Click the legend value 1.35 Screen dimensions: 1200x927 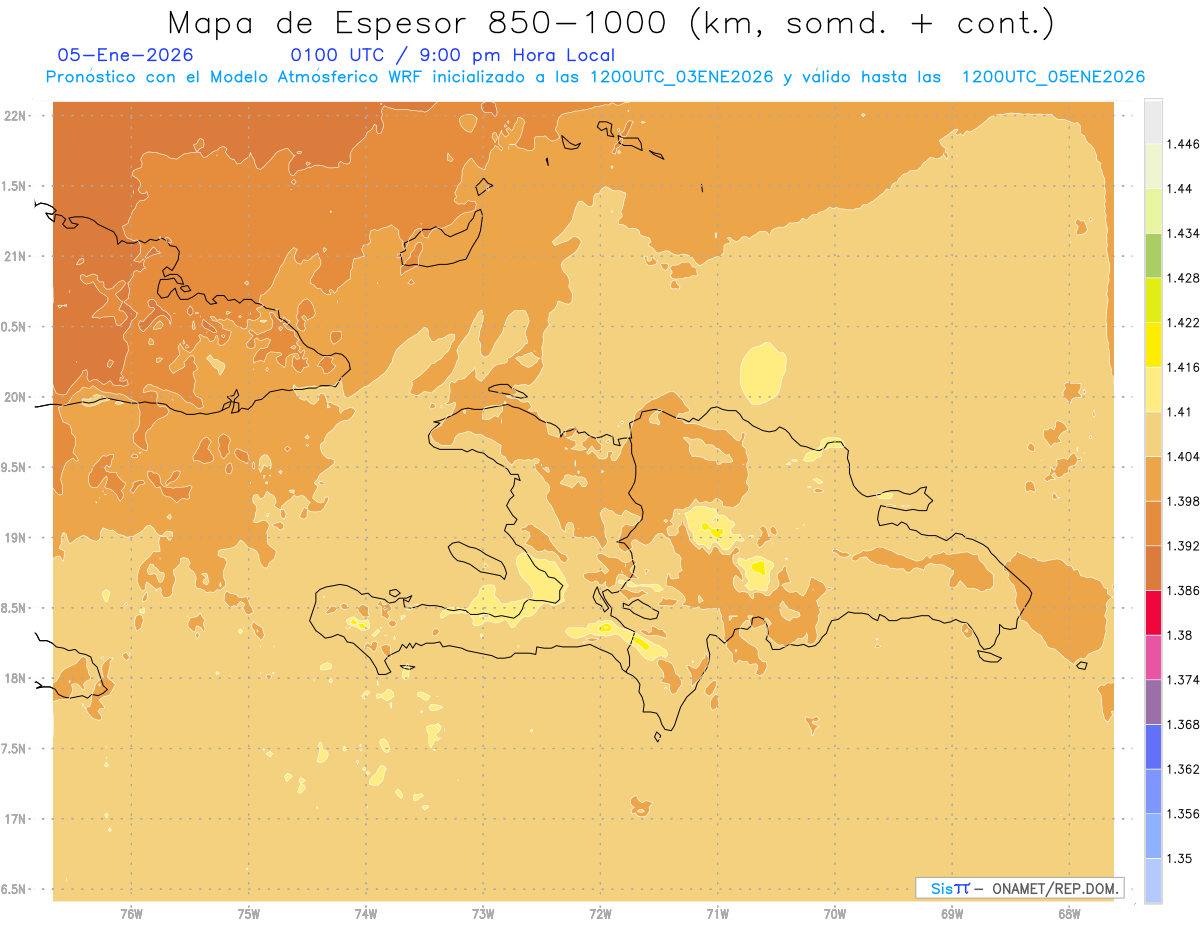1178,858
